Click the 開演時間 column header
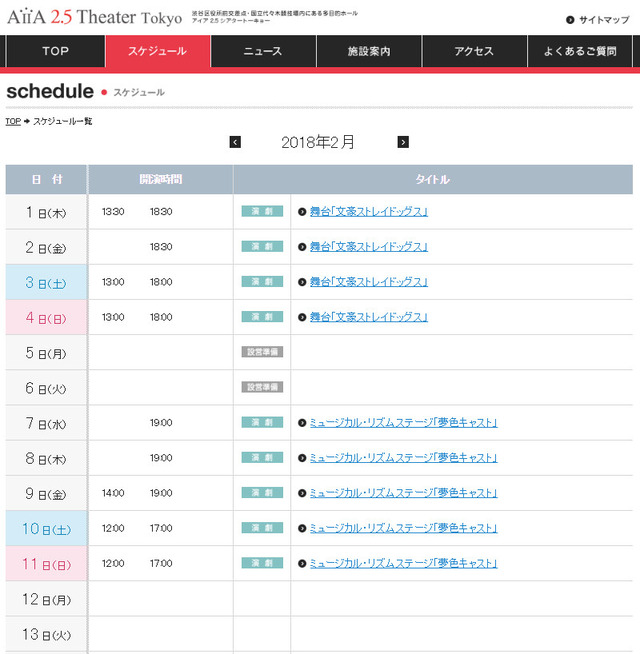 pos(161,179)
